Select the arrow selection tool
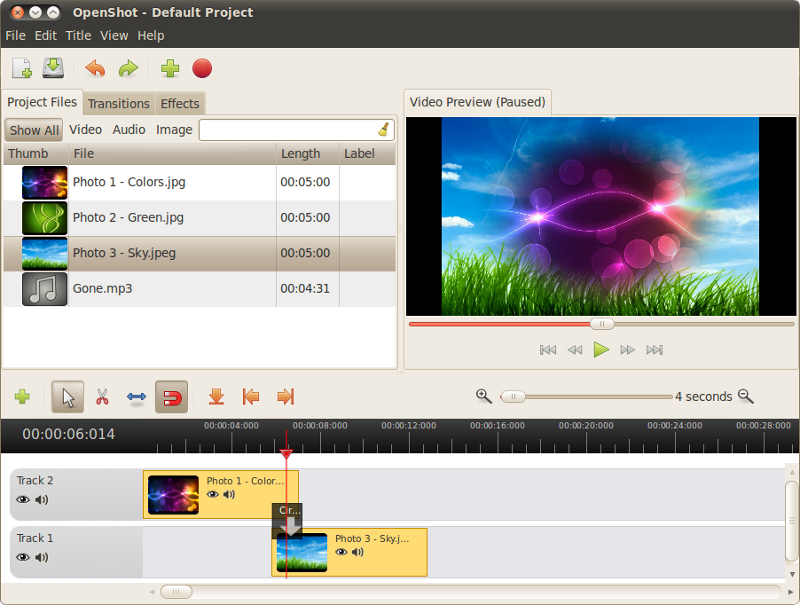 pyautogui.click(x=66, y=396)
